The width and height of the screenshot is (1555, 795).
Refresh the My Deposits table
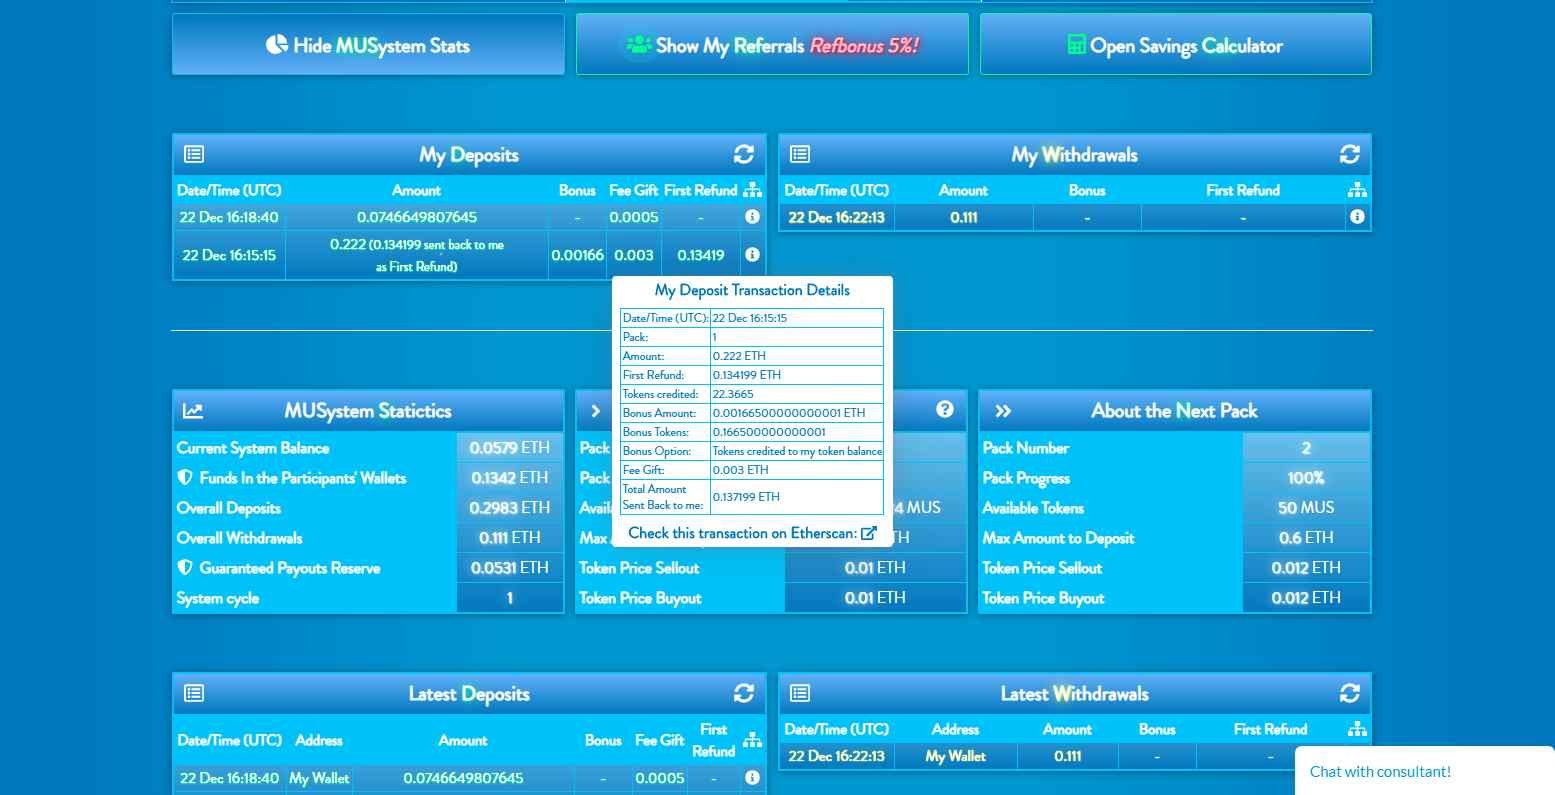click(x=744, y=154)
